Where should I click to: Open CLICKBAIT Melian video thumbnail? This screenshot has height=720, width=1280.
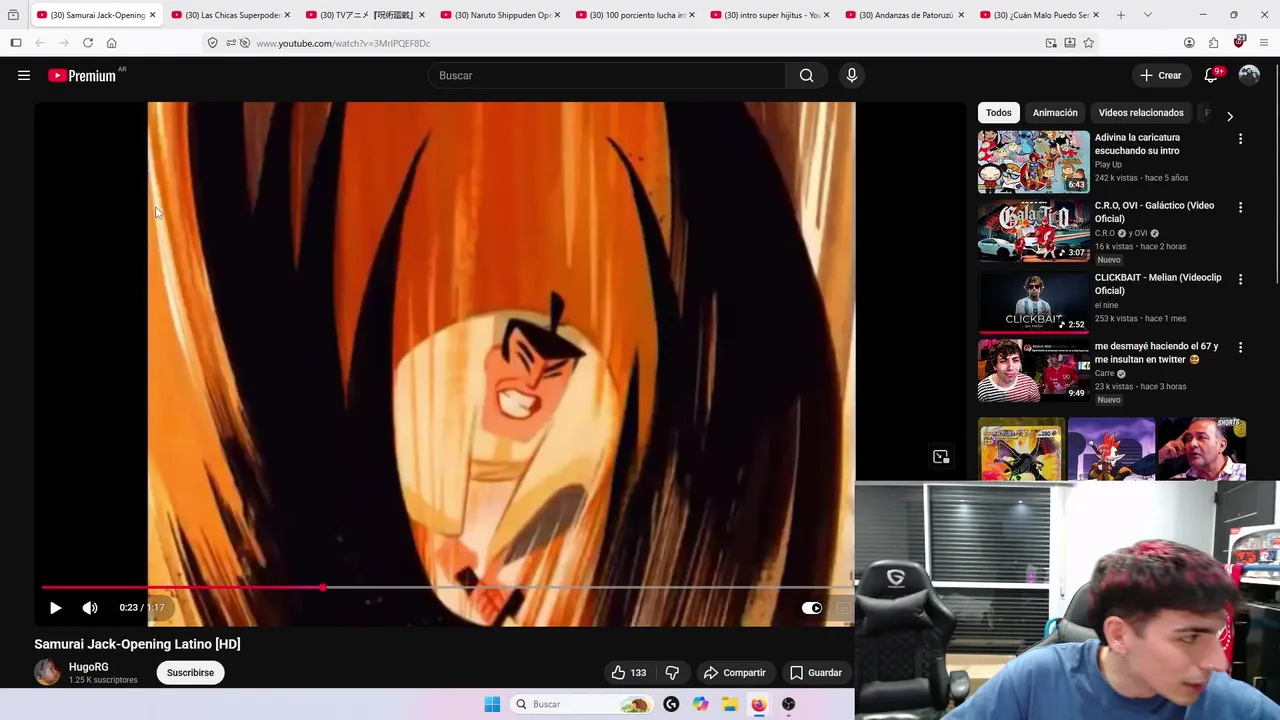coord(1033,301)
